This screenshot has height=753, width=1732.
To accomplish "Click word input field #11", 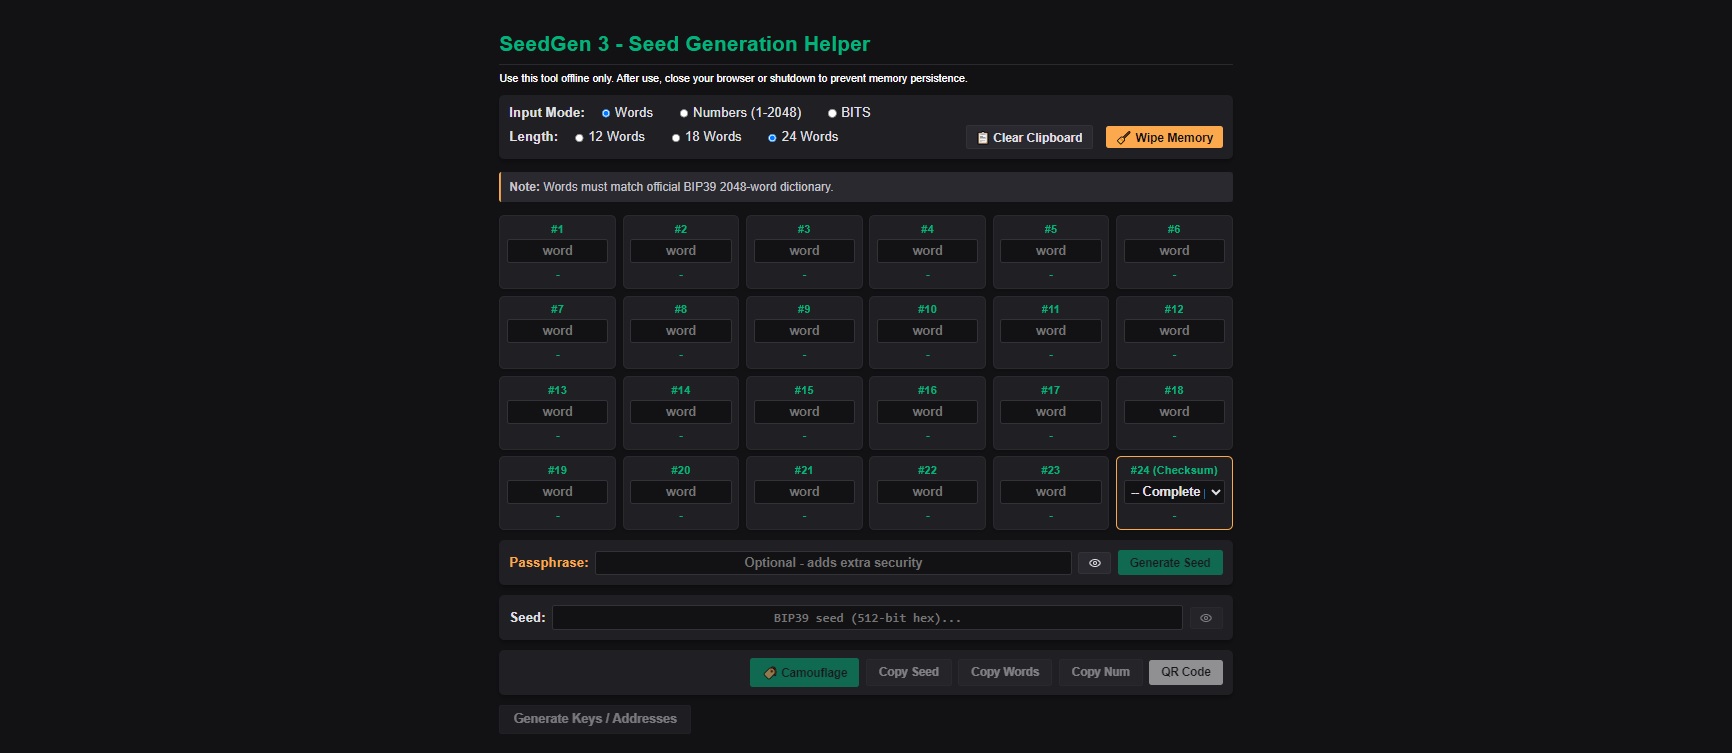I will coord(1051,331).
